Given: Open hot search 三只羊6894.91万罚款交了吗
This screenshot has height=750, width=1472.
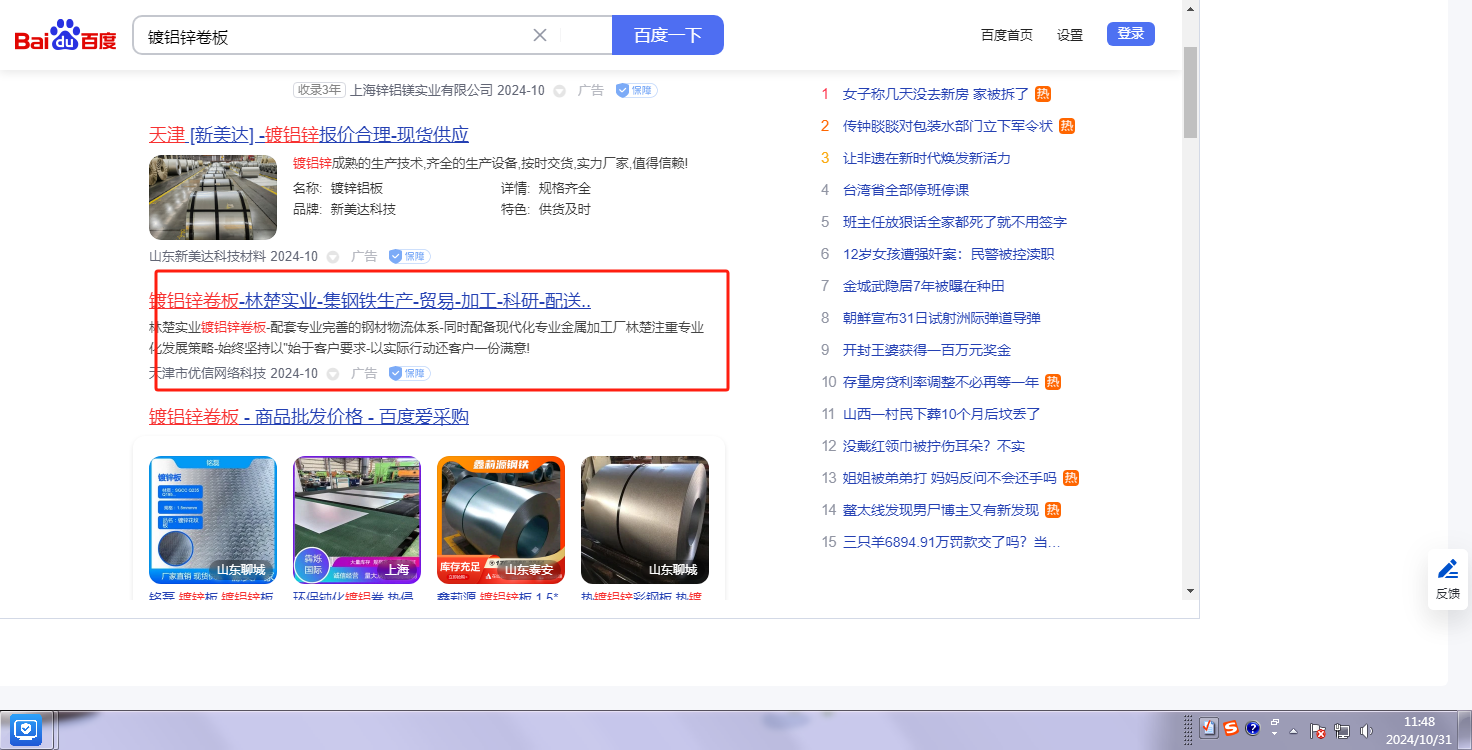Looking at the screenshot, I should tap(951, 542).
